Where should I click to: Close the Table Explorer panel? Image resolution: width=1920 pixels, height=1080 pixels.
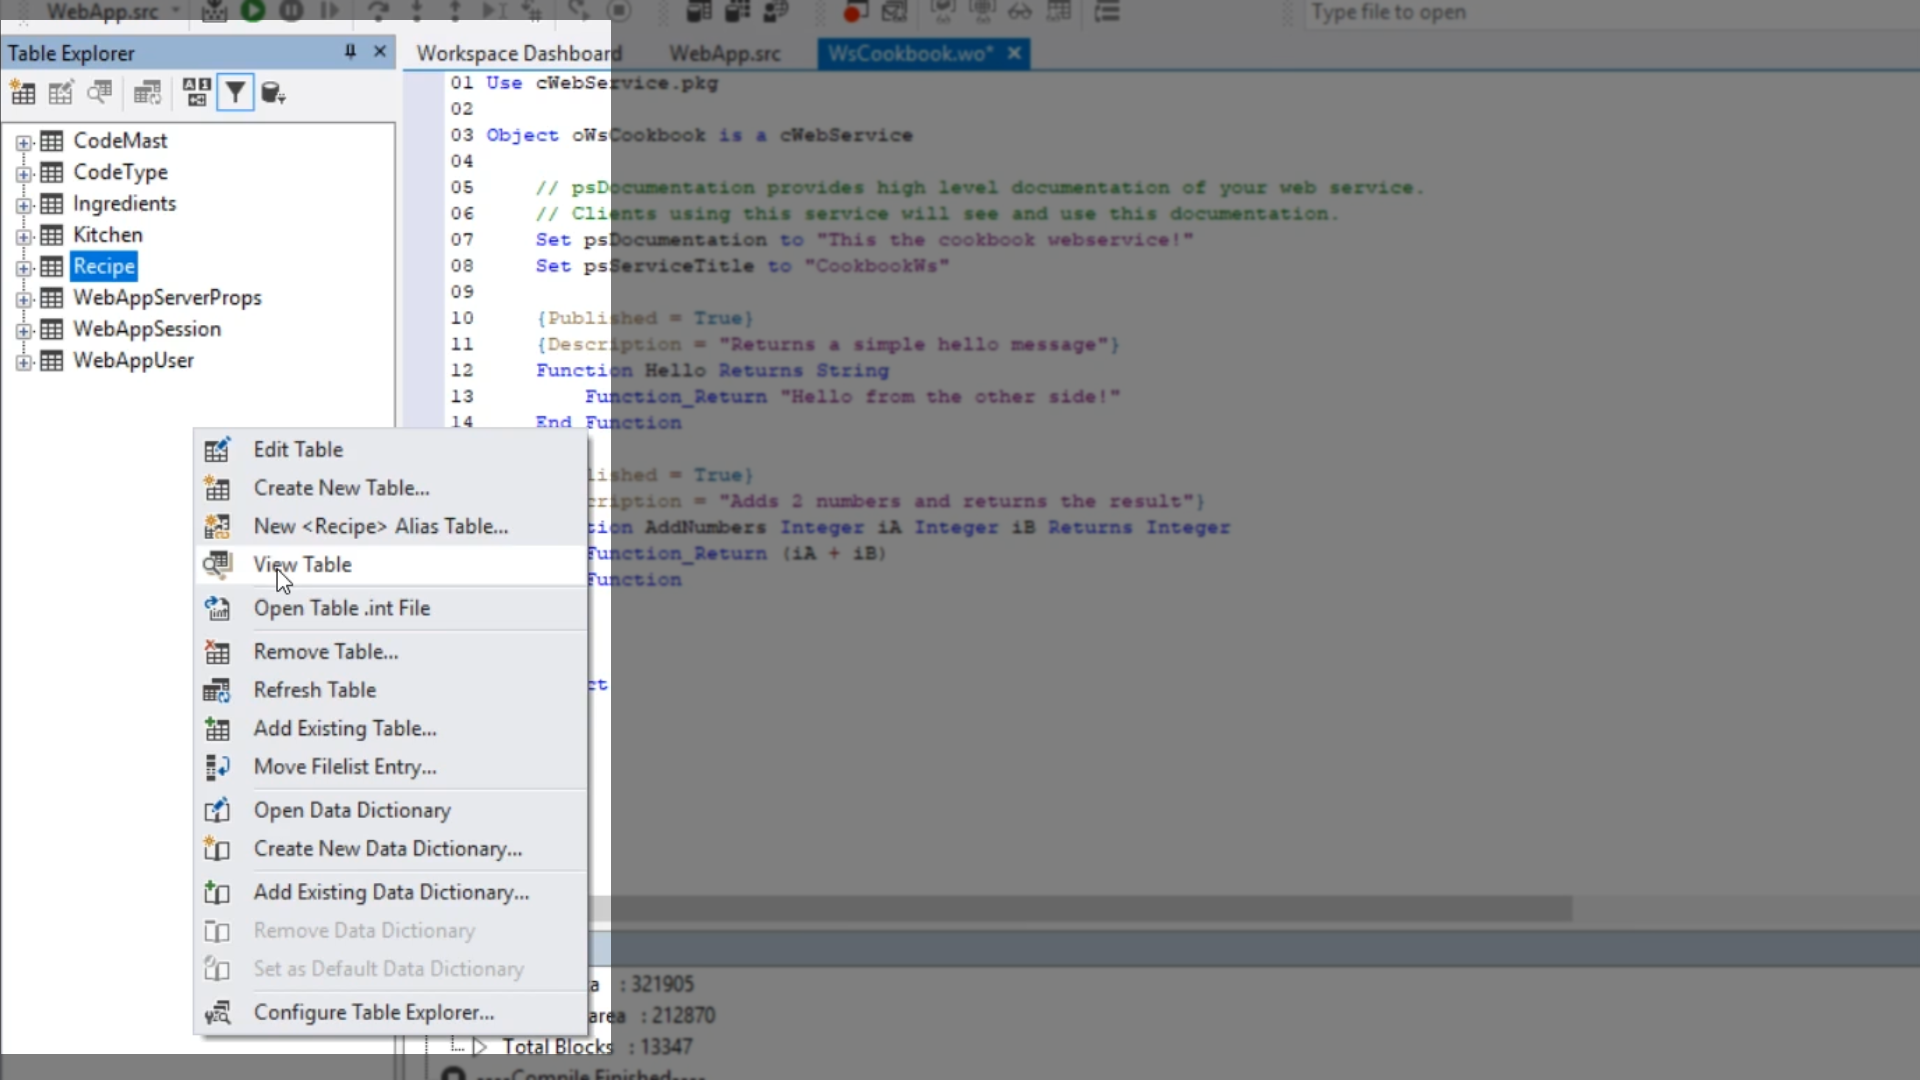380,52
